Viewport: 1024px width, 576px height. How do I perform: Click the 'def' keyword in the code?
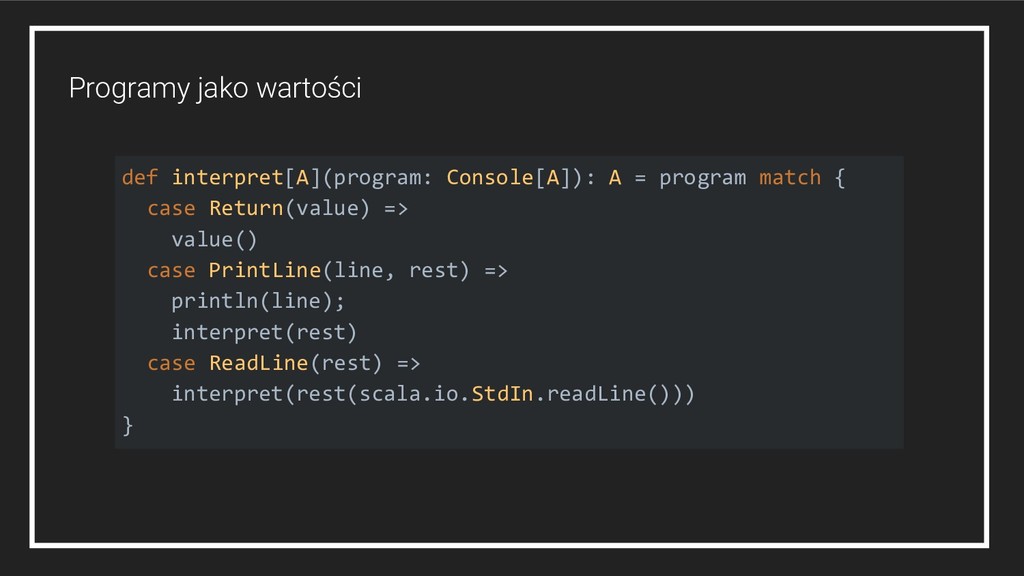click(x=139, y=178)
